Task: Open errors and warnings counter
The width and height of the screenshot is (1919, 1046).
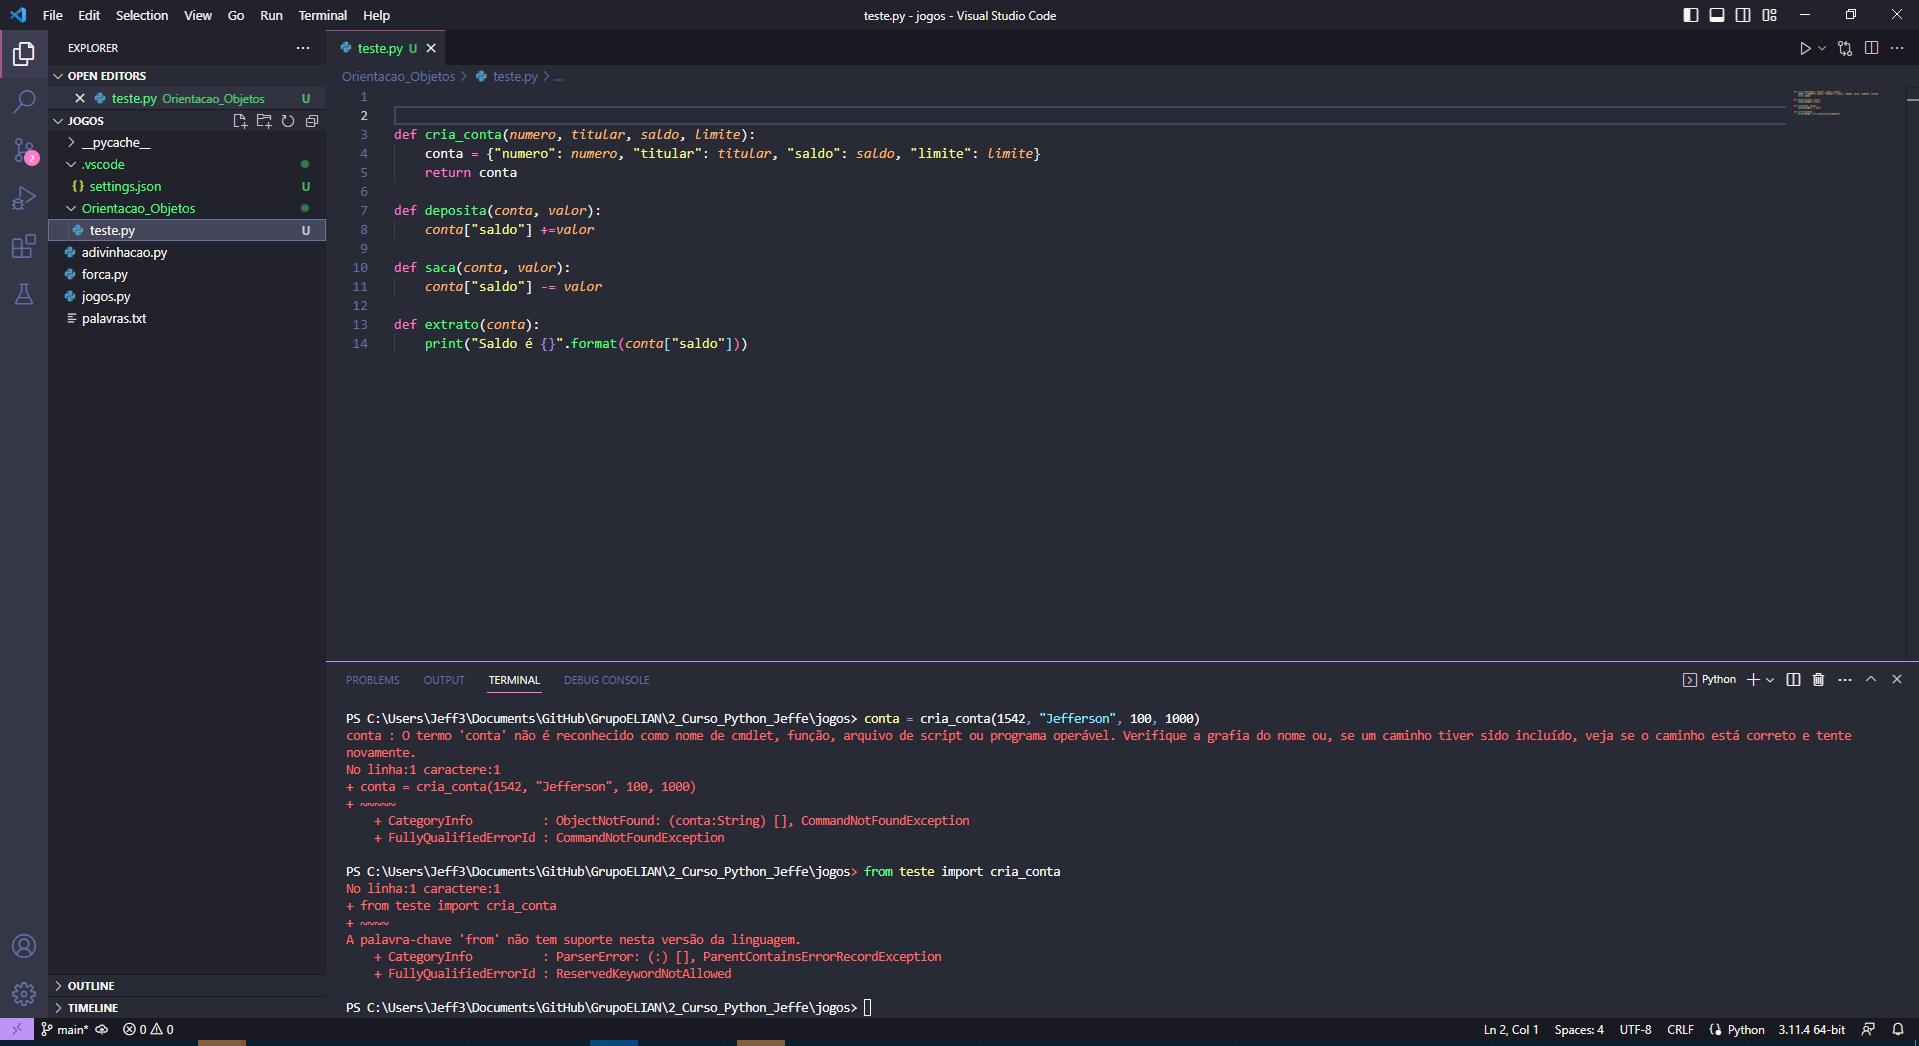Action: point(148,1029)
